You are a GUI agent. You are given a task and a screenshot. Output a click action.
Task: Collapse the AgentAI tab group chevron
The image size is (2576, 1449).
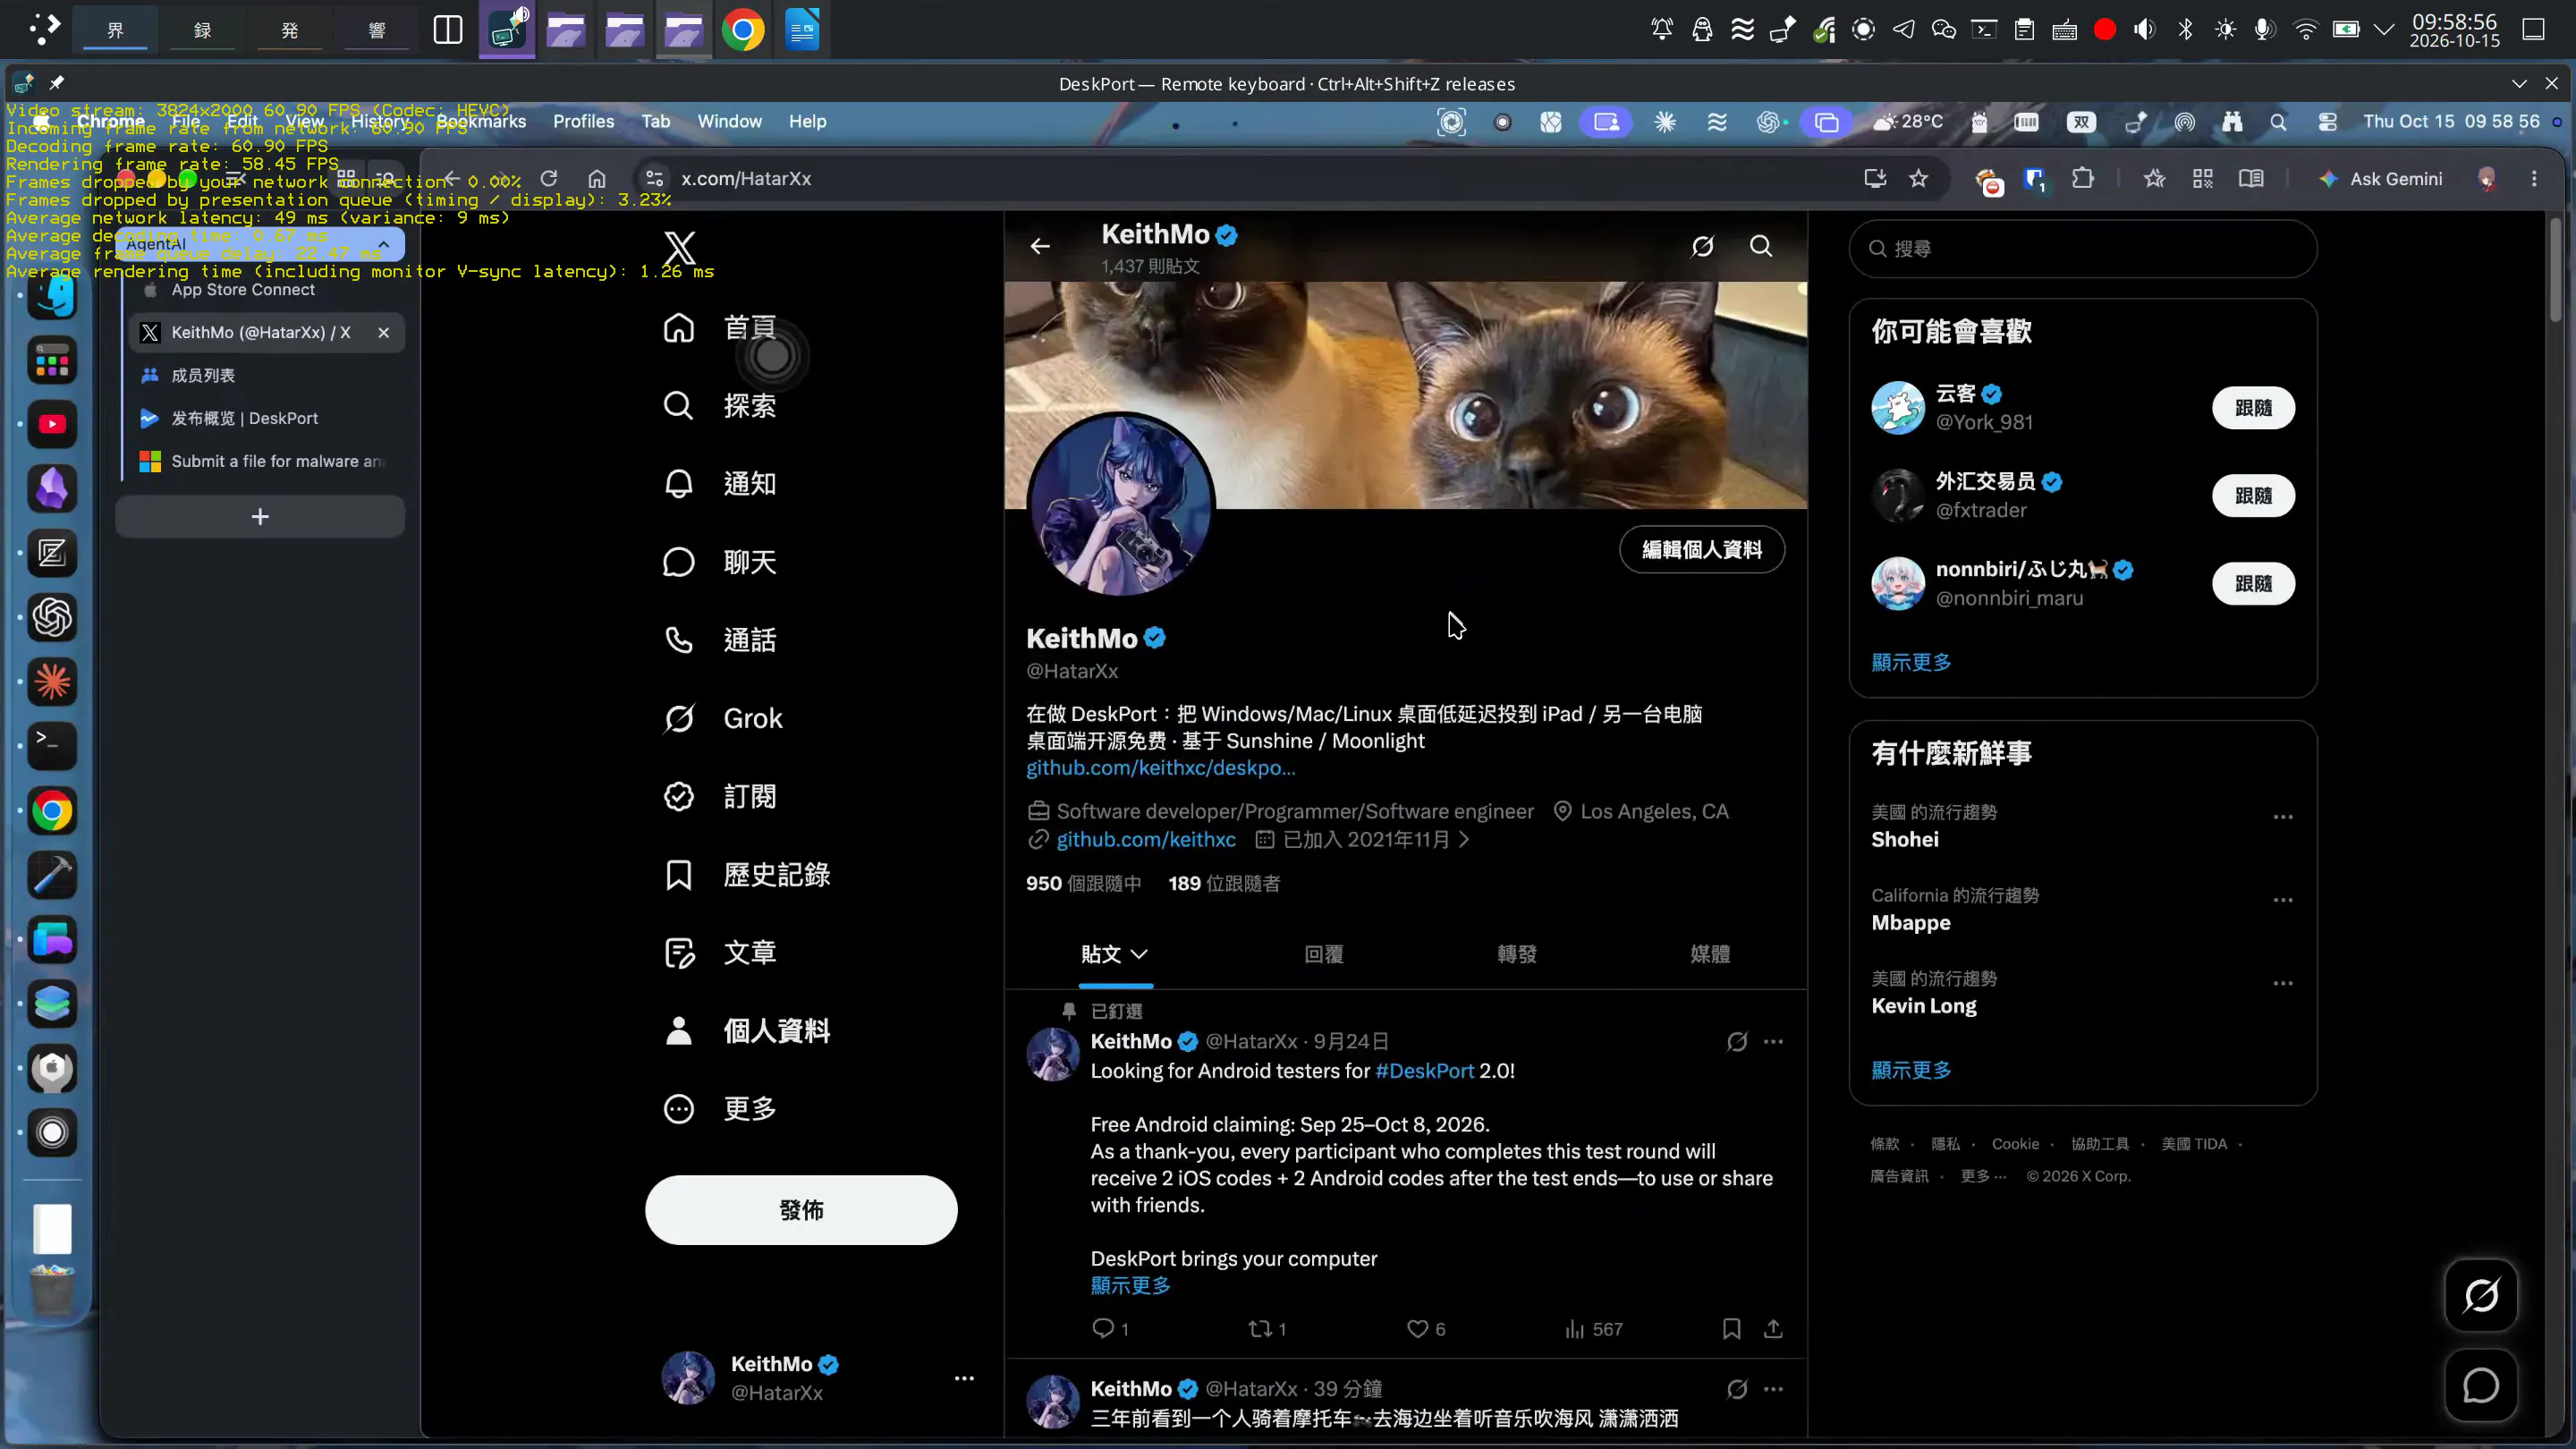pos(384,244)
